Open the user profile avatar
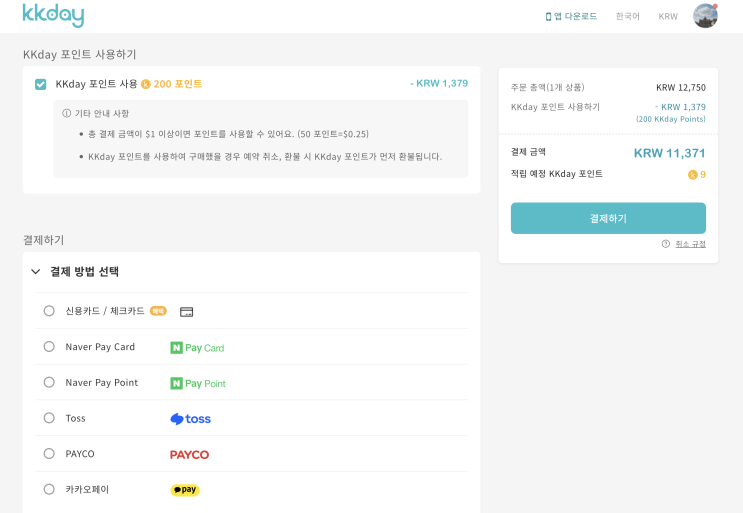 coord(705,16)
